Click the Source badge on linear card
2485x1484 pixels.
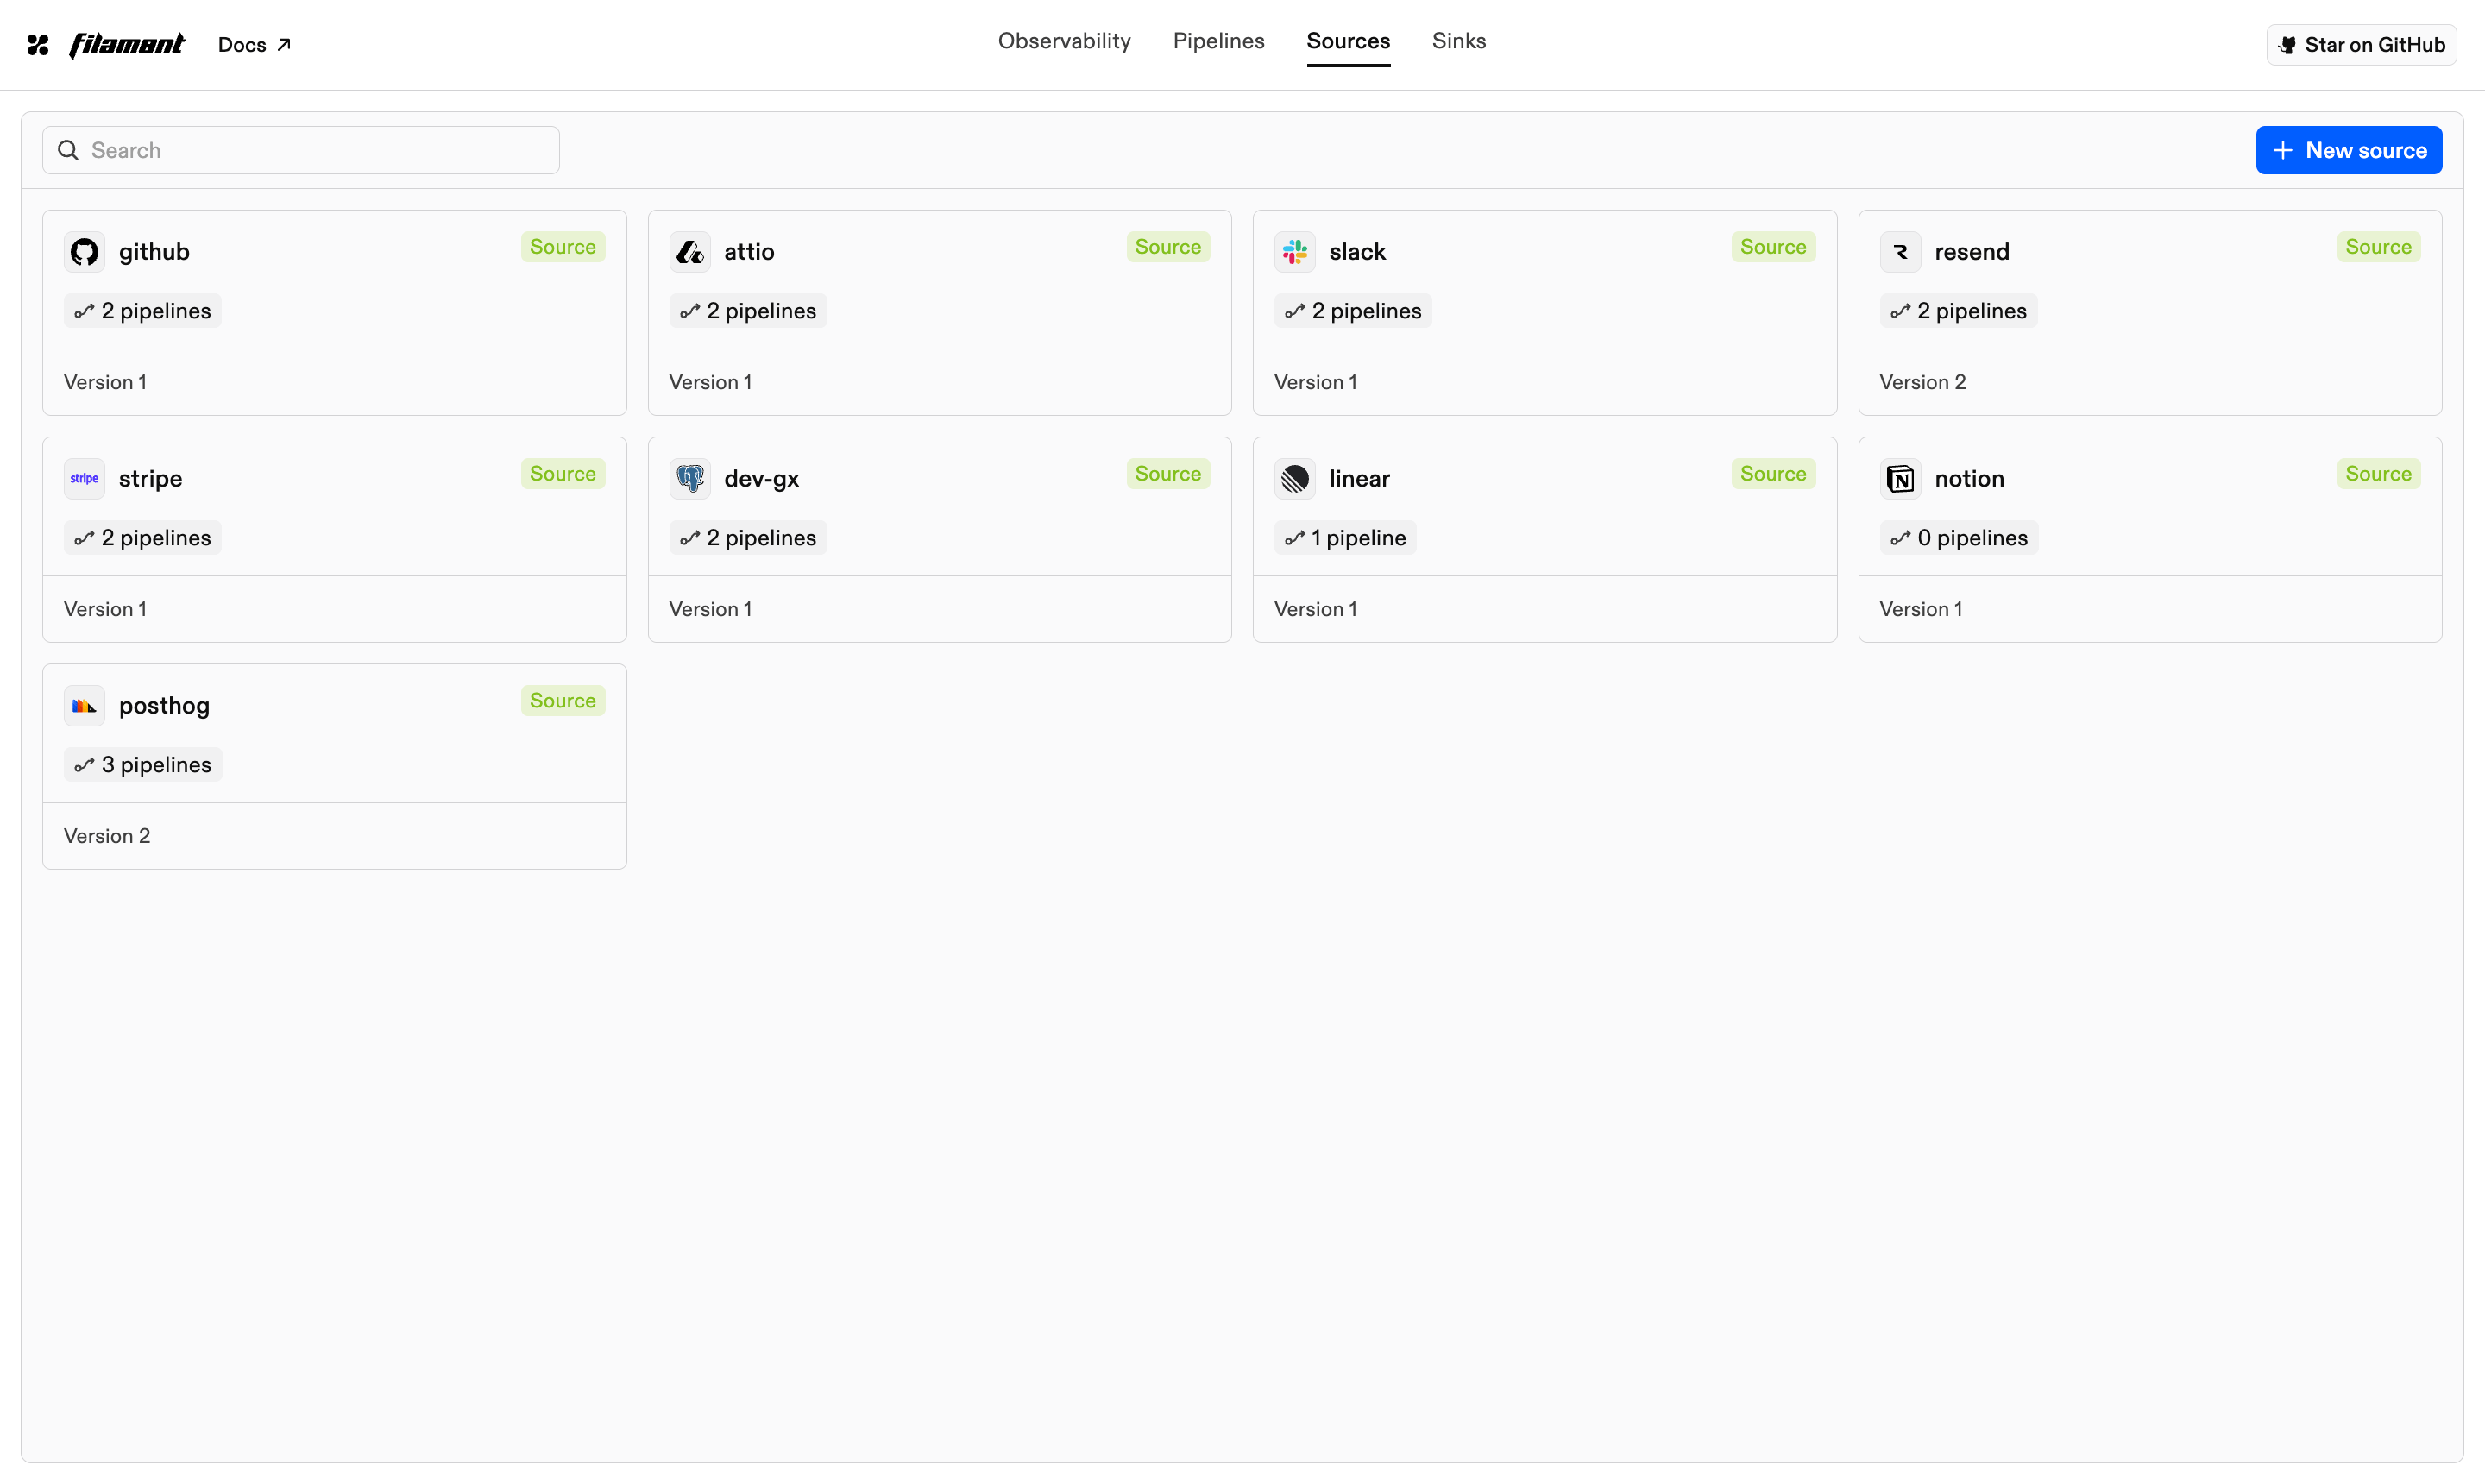pyautogui.click(x=1773, y=474)
